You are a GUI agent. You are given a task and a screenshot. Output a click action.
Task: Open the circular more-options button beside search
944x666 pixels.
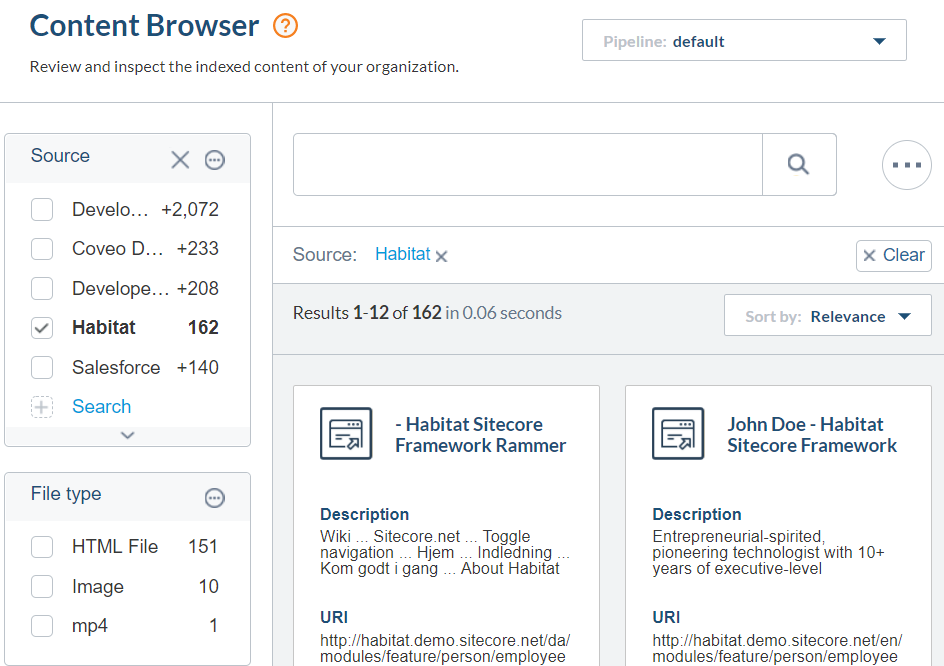click(x=906, y=164)
